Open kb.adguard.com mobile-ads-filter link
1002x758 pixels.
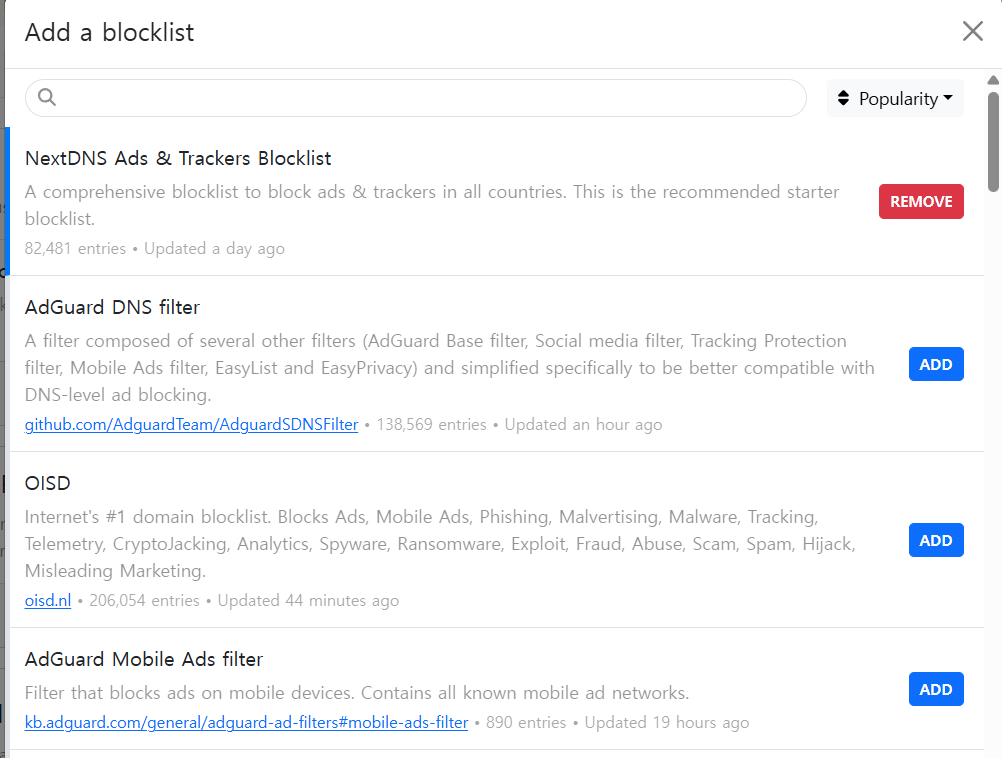click(x=246, y=722)
